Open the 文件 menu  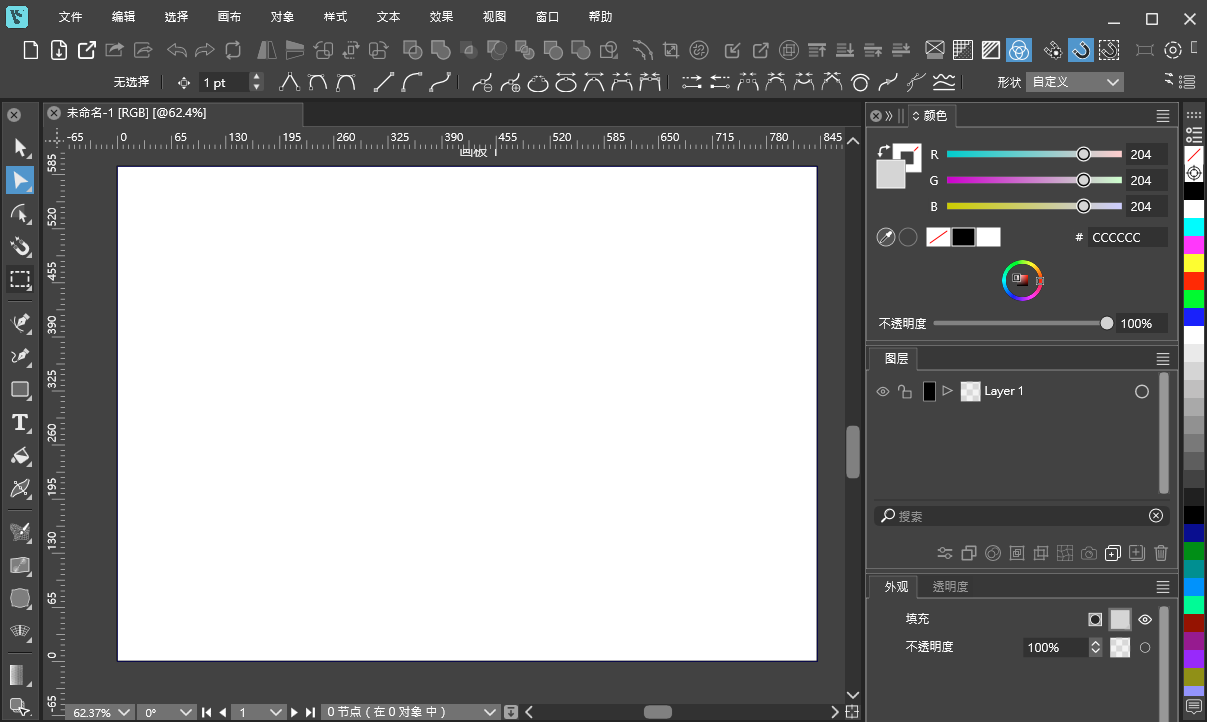coord(70,16)
